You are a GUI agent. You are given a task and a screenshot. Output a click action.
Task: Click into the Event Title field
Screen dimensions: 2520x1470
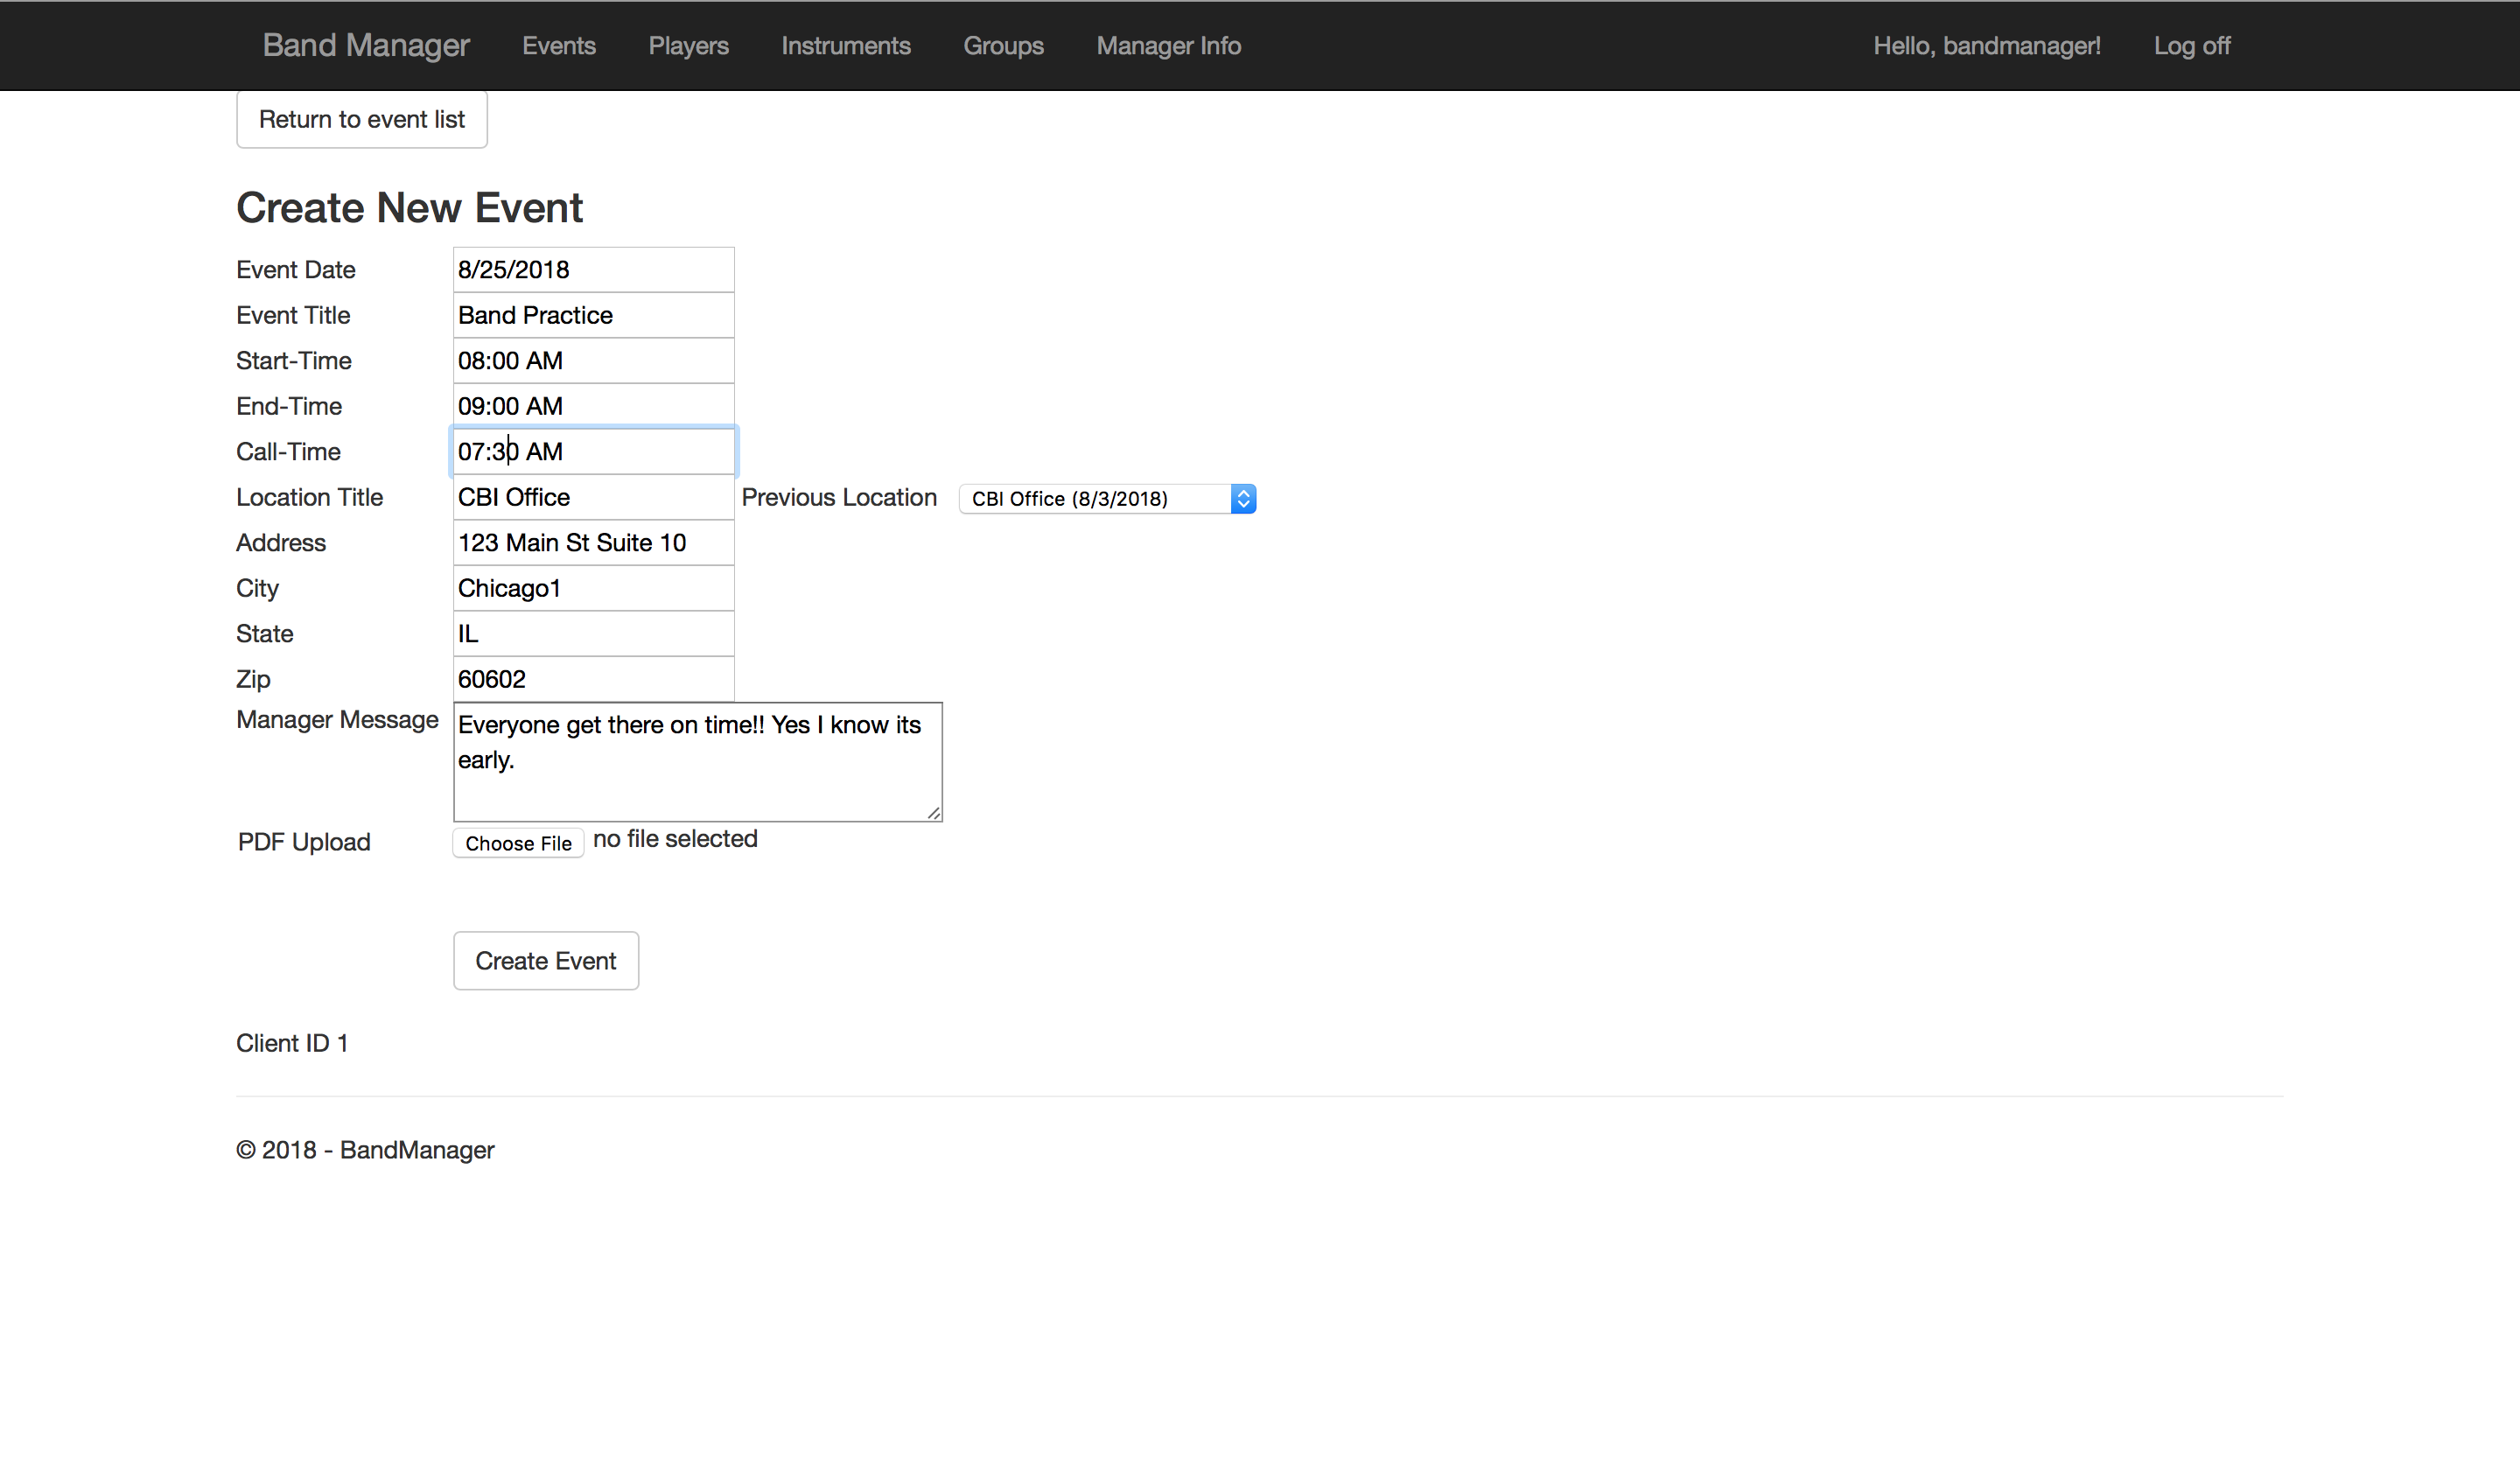coord(593,316)
